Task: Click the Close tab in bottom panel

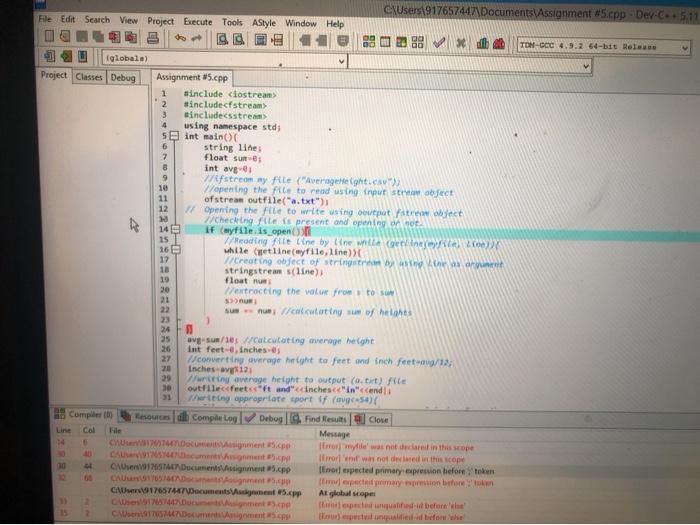Action: pos(372,420)
